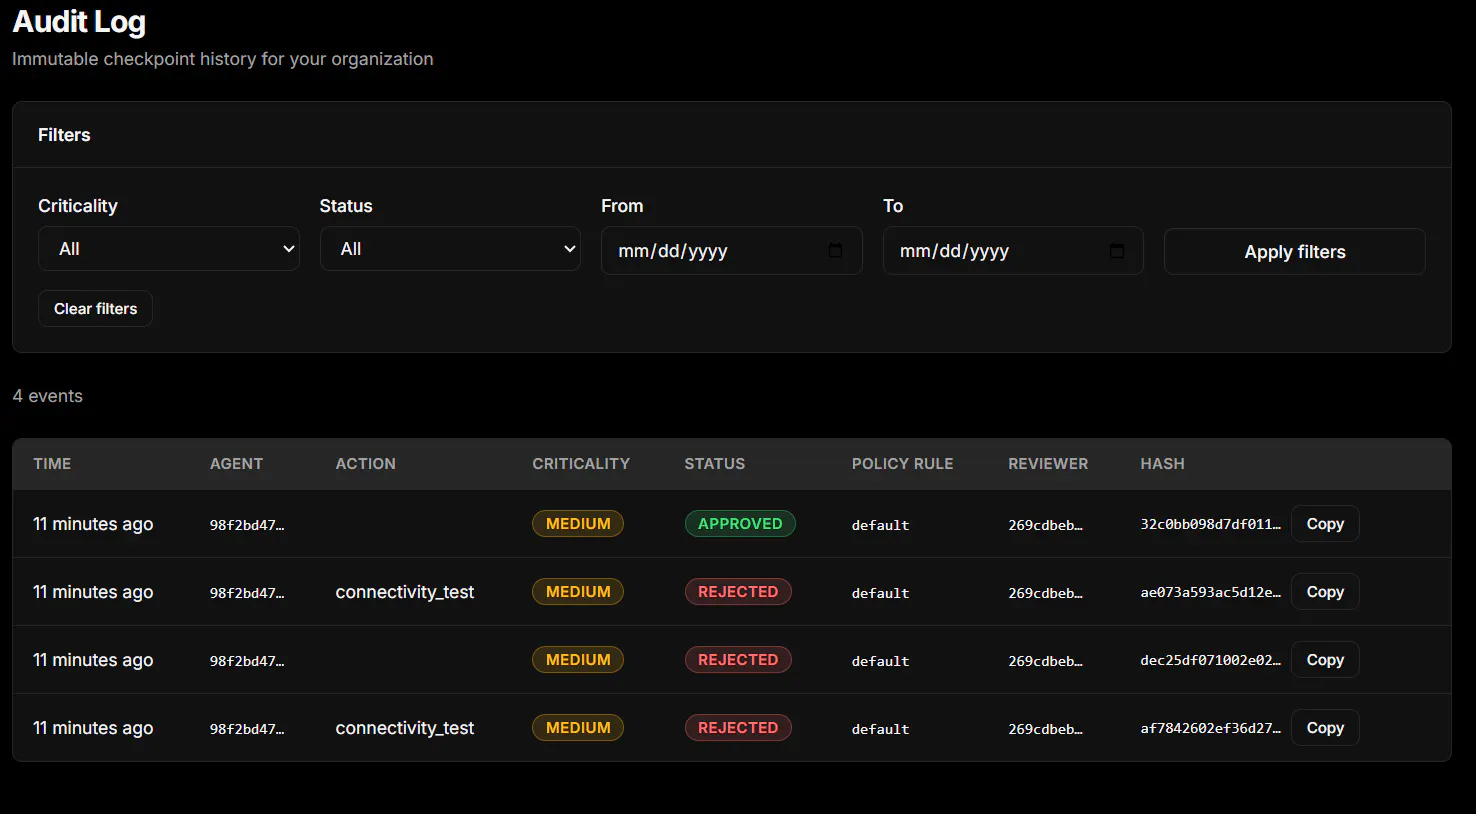
Task: Click the From date input field
Action: tap(732, 251)
